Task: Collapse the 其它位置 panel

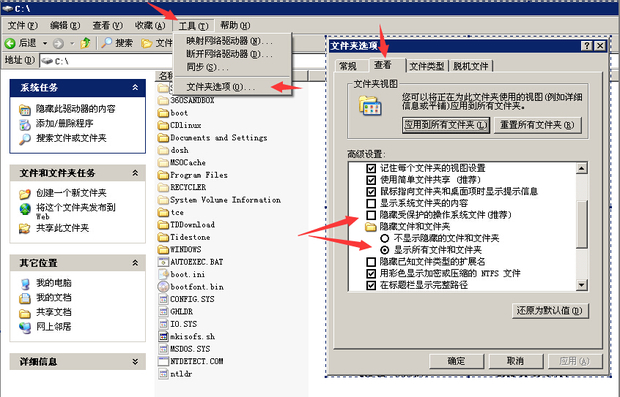Action: pos(135,263)
